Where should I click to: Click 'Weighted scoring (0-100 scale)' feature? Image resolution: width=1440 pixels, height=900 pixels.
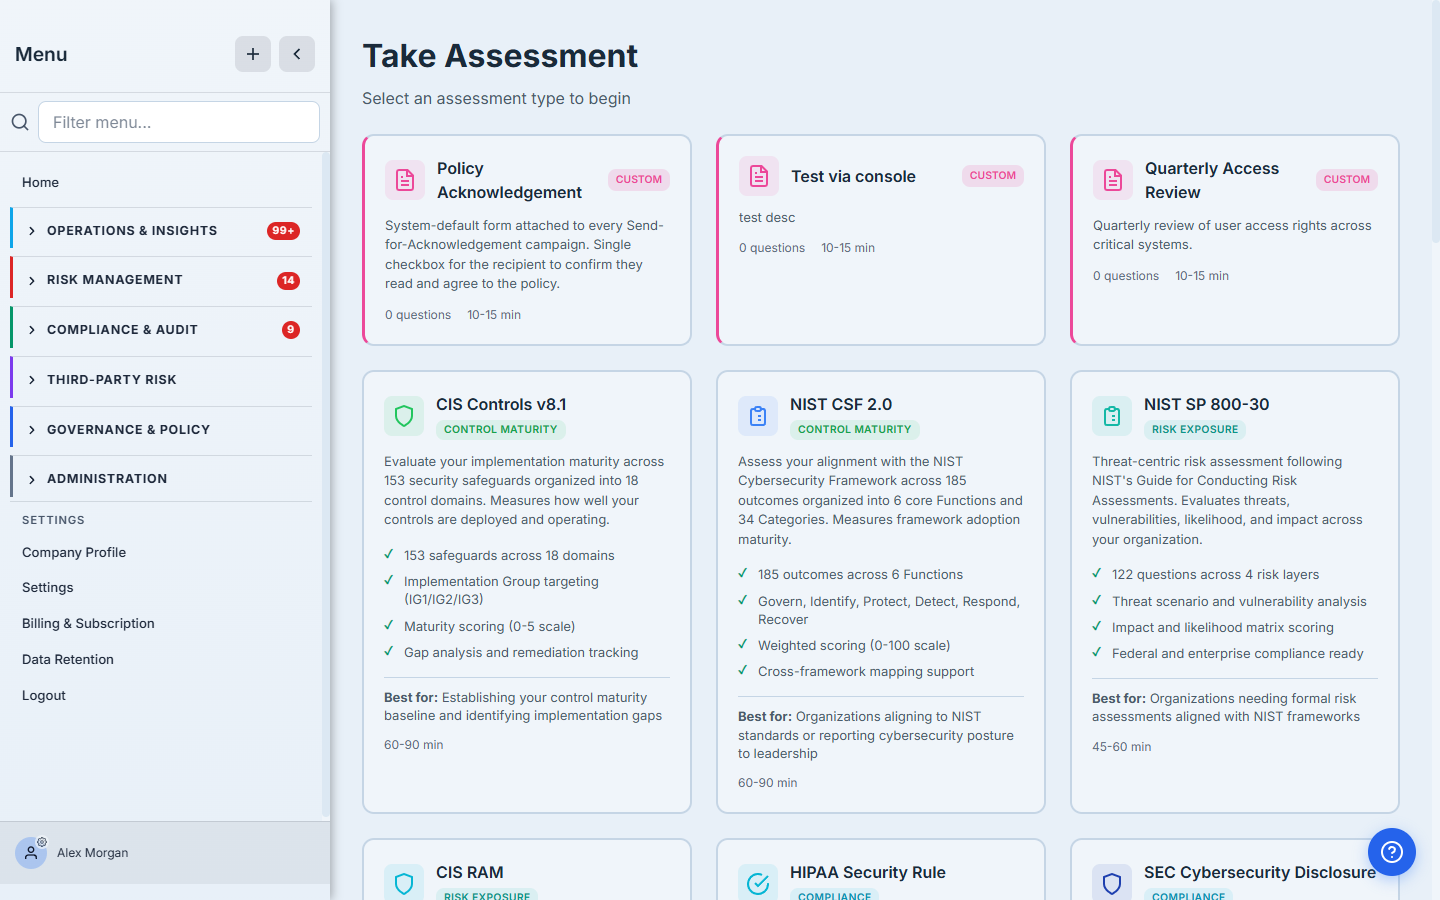(x=854, y=645)
